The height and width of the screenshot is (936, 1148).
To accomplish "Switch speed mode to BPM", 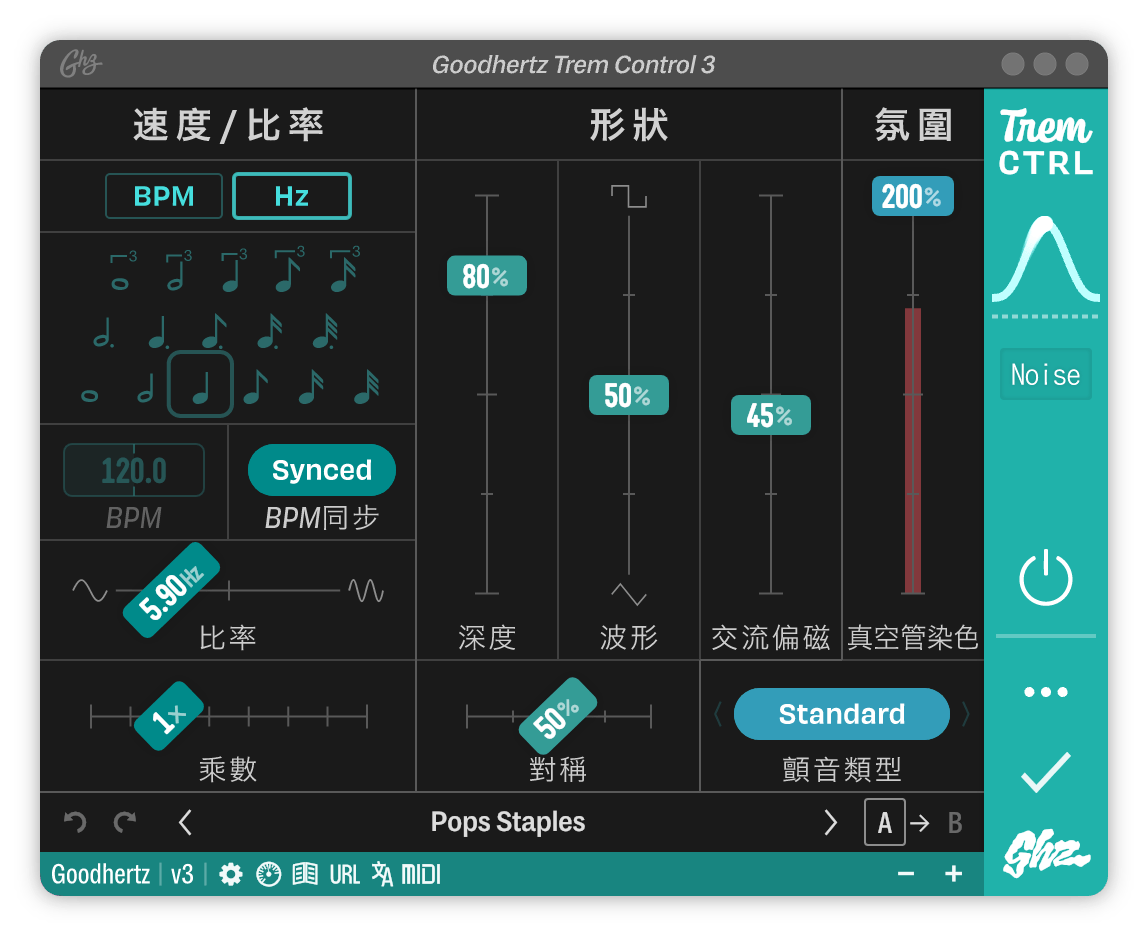I will [164, 196].
